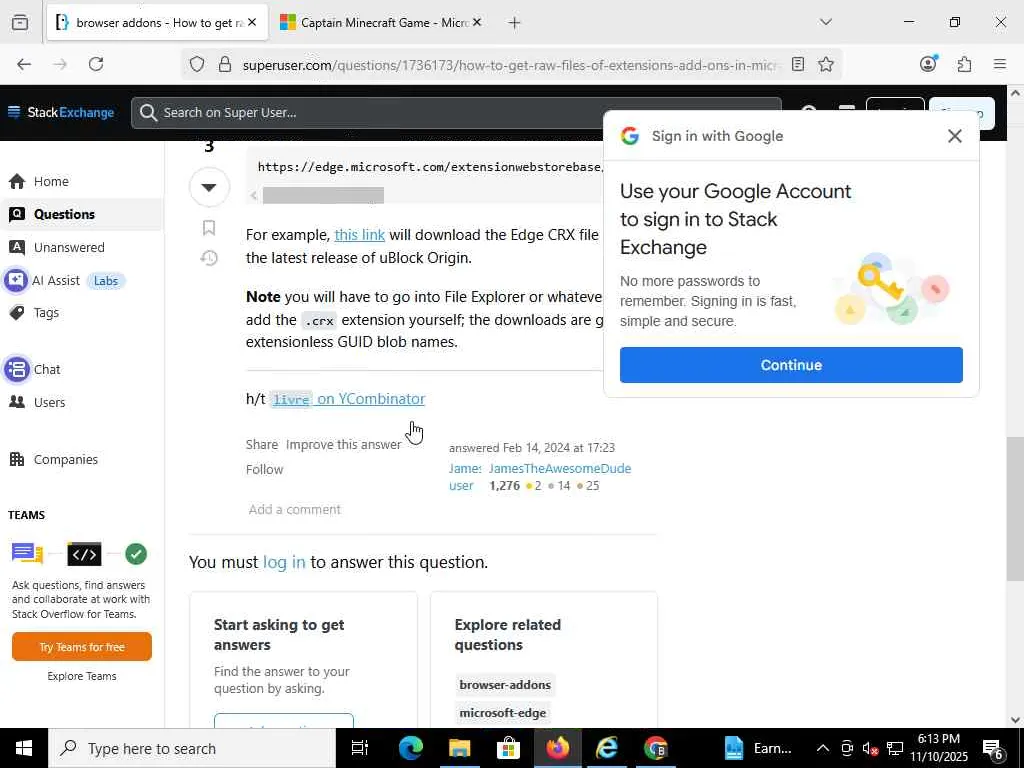Open File Explorer from taskbar
The height and width of the screenshot is (768, 1024).
(460, 748)
